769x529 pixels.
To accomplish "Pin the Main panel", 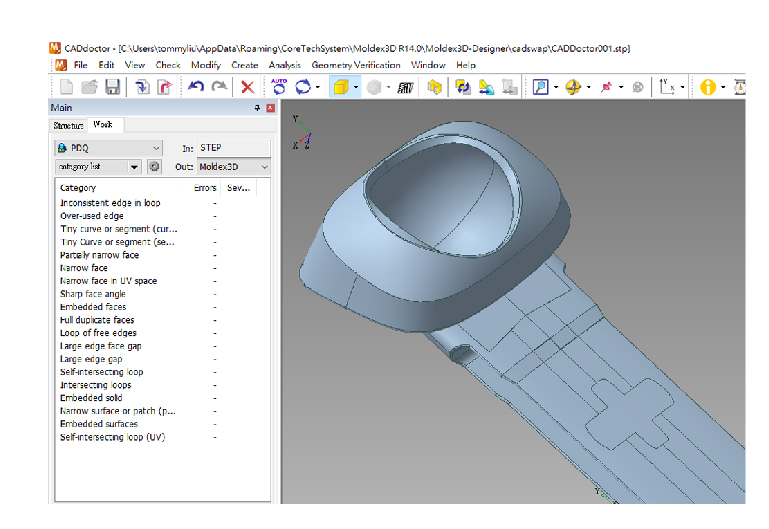I will click(257, 108).
